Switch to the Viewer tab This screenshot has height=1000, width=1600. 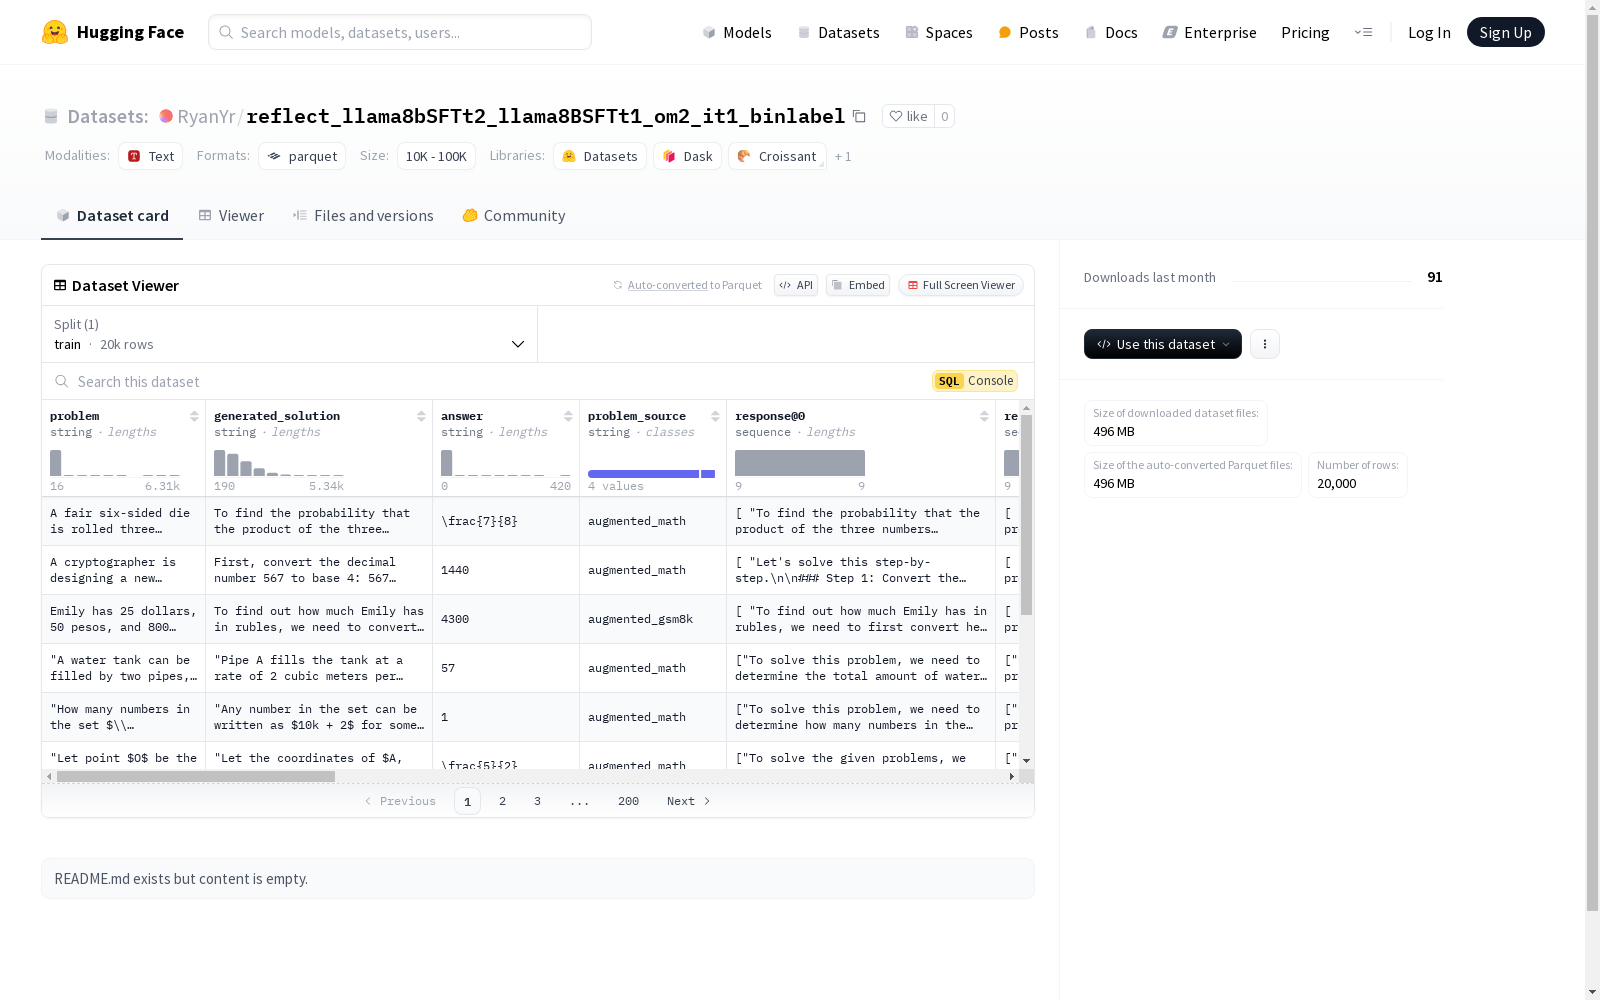click(231, 216)
